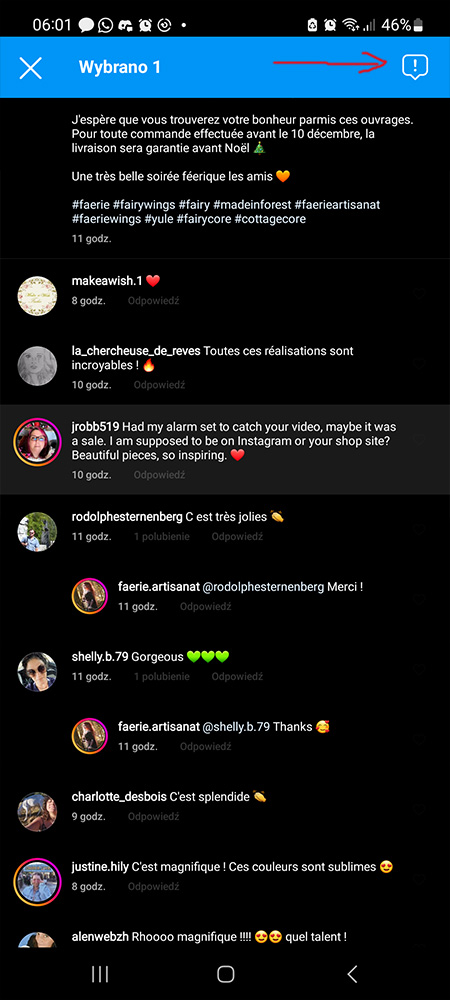The image size is (450, 1000).
Task: Reply to charlotte_desbois comment via Odpowiedź
Action: click(x=153, y=816)
